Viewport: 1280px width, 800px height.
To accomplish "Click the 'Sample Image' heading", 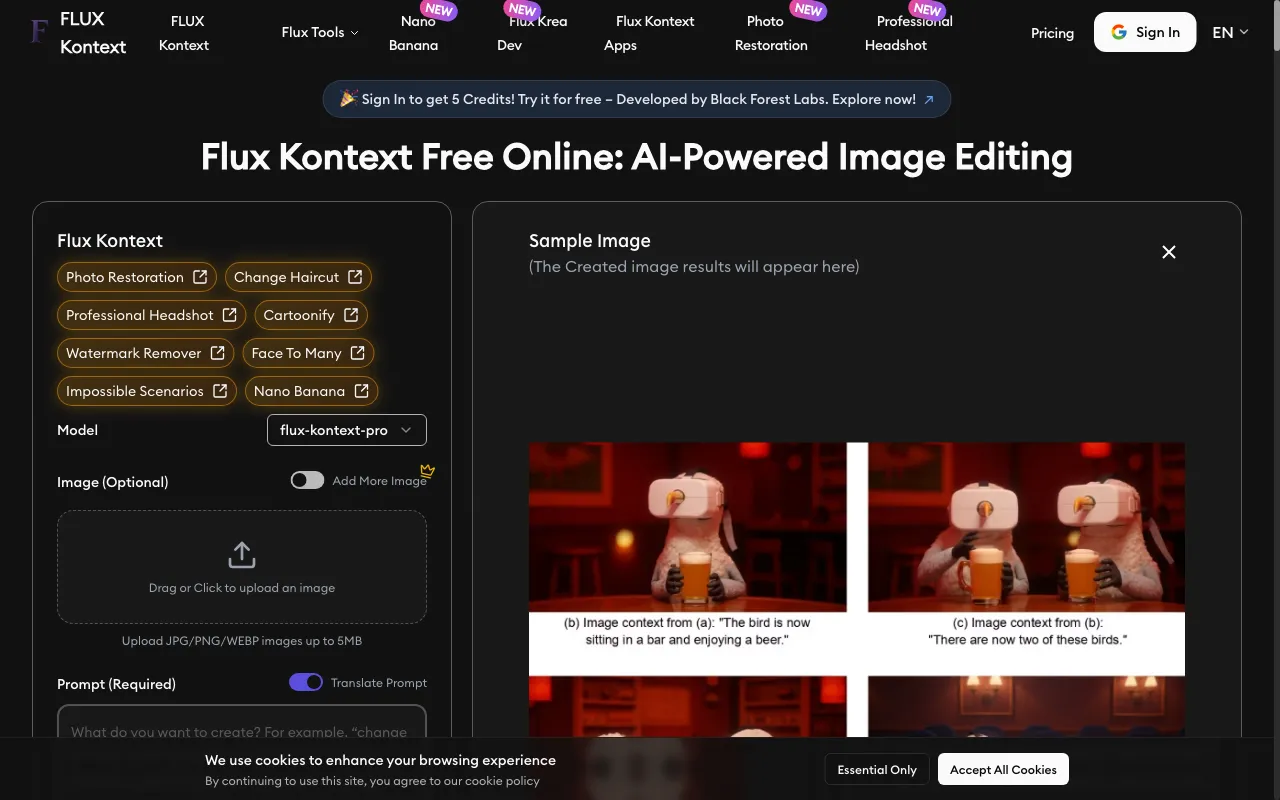I will pyautogui.click(x=590, y=241).
